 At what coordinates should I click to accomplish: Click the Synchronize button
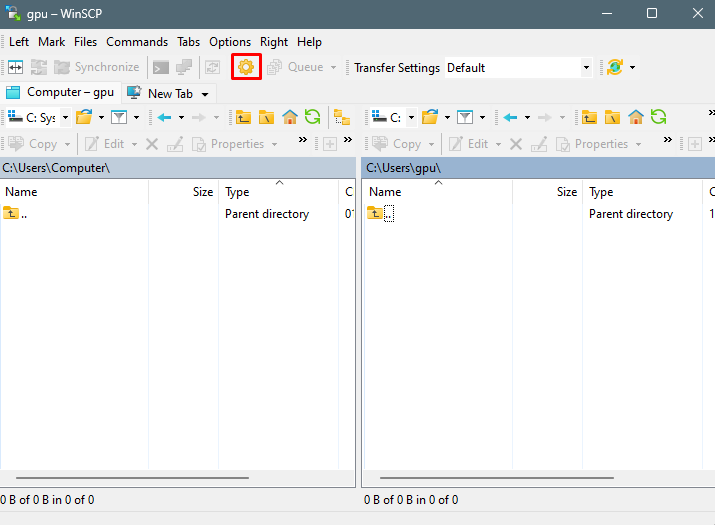(x=96, y=67)
